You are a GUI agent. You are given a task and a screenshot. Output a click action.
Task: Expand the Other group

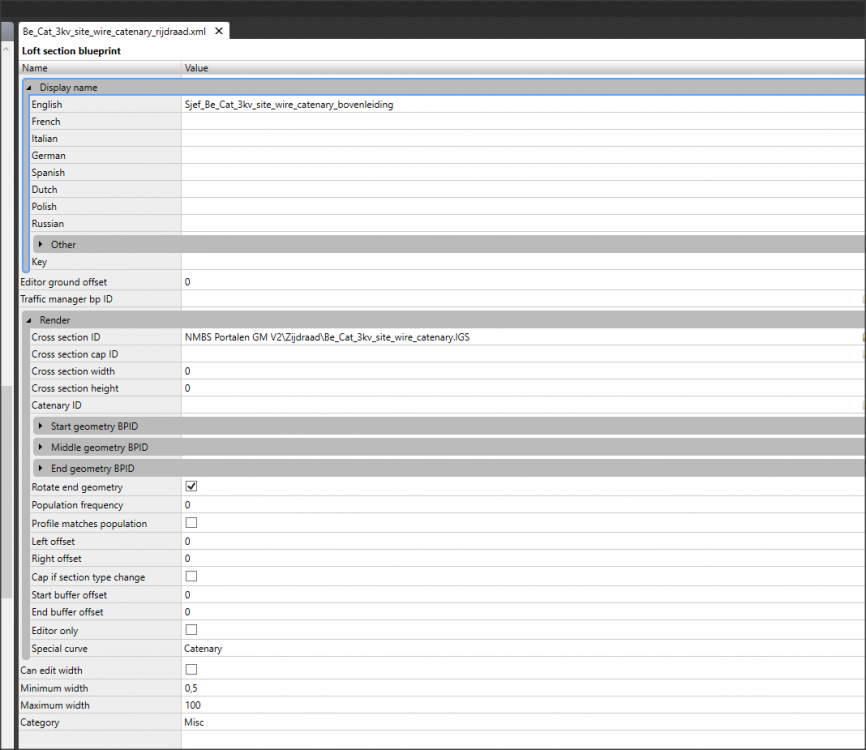tap(40, 245)
